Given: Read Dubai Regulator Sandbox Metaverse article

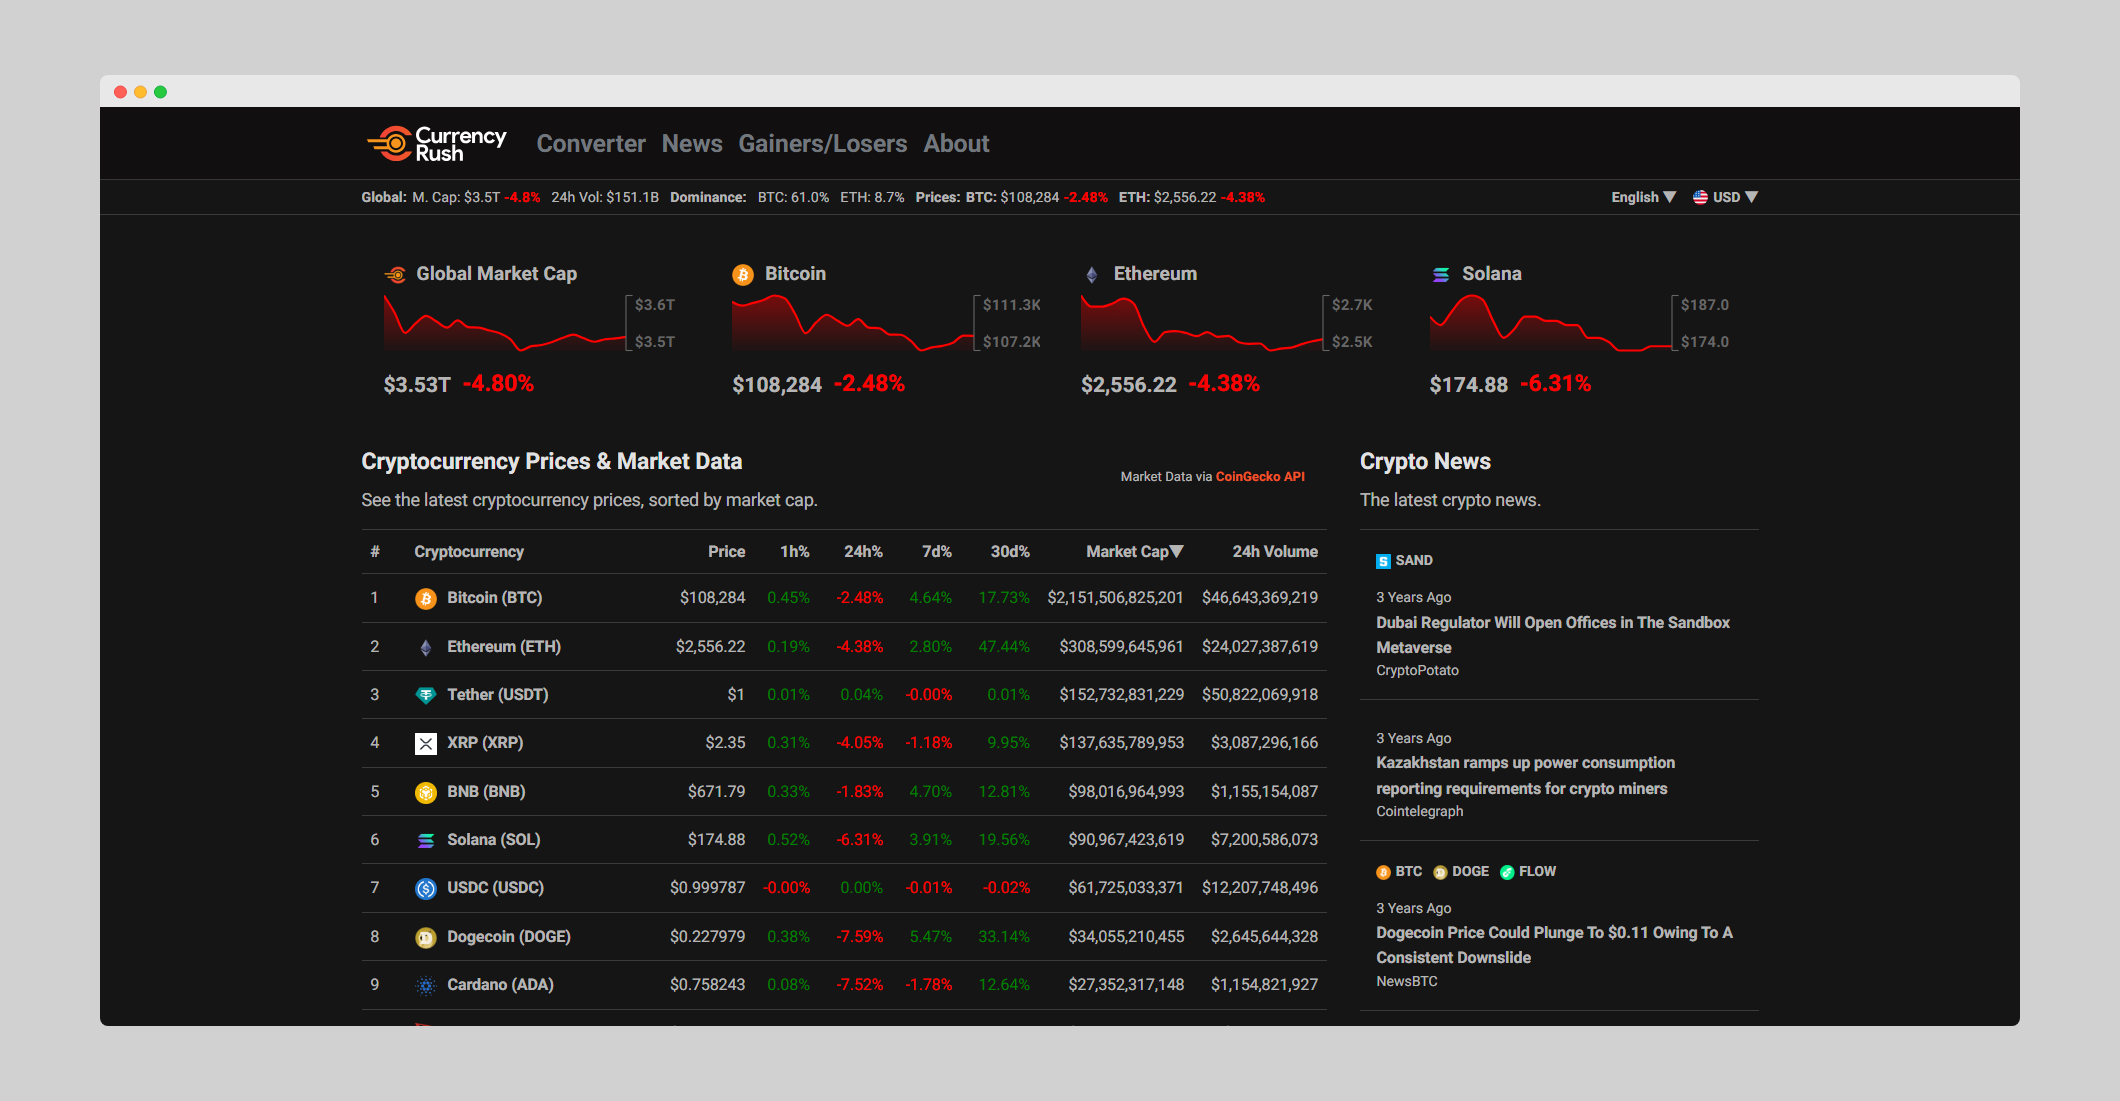Looking at the screenshot, I should click(x=1552, y=635).
